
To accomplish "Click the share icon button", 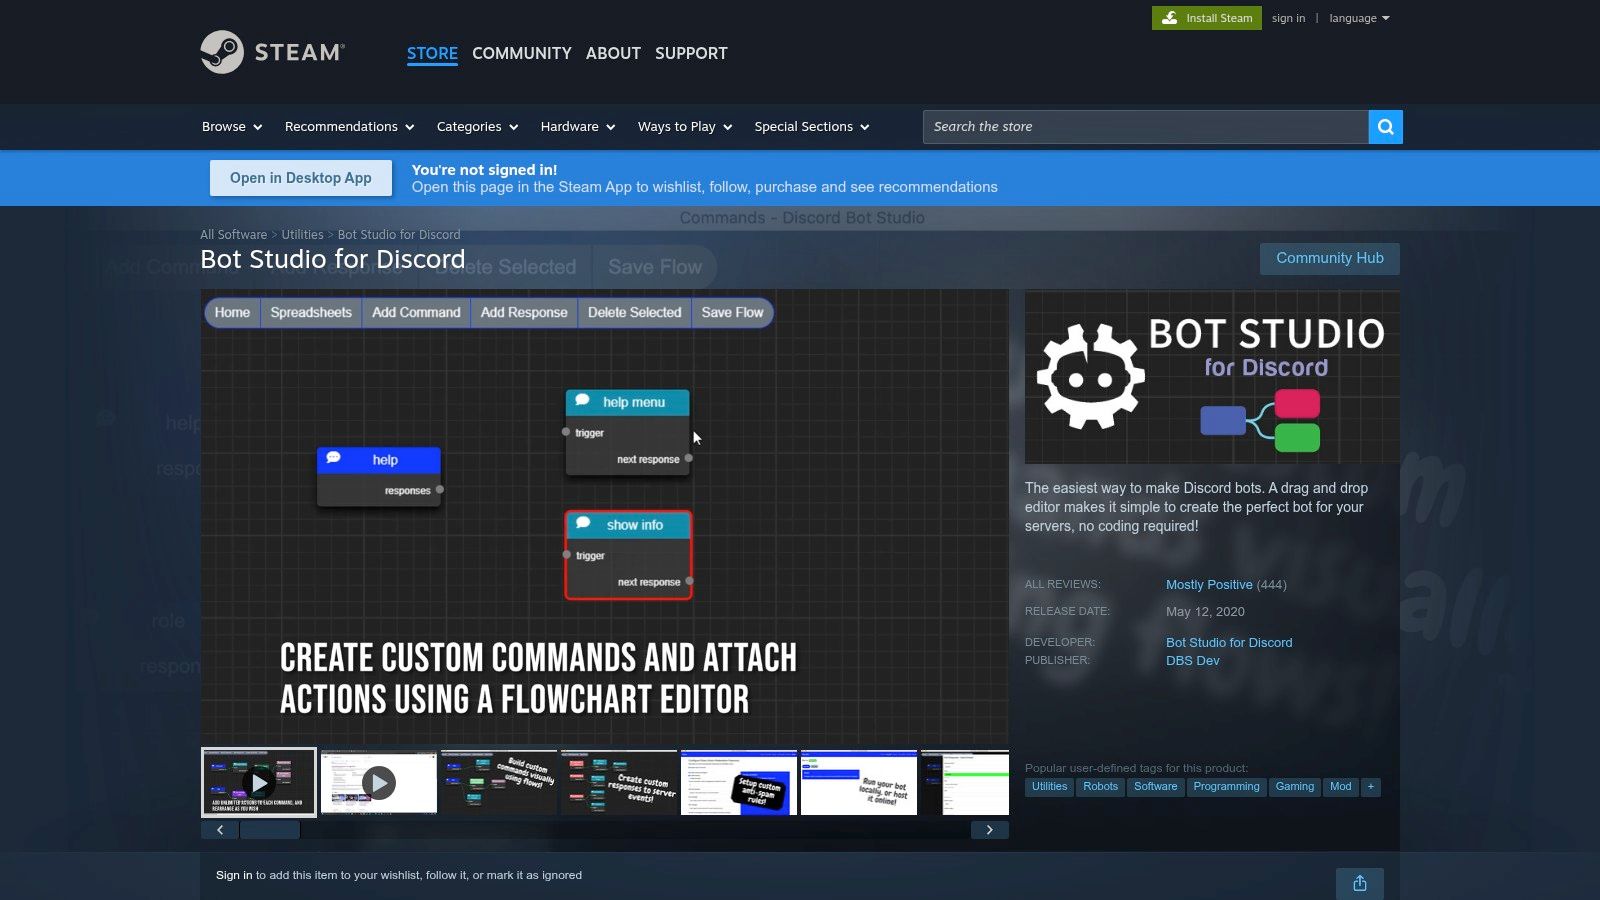I will tap(1360, 883).
